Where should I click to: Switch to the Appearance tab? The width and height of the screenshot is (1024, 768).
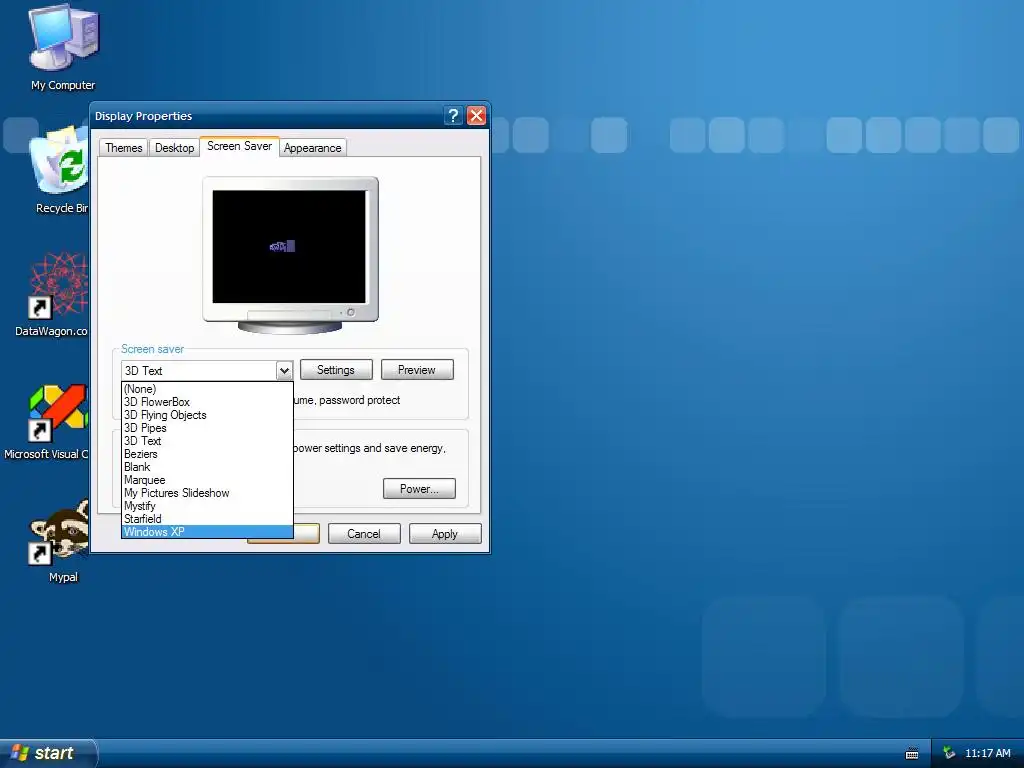tap(313, 148)
